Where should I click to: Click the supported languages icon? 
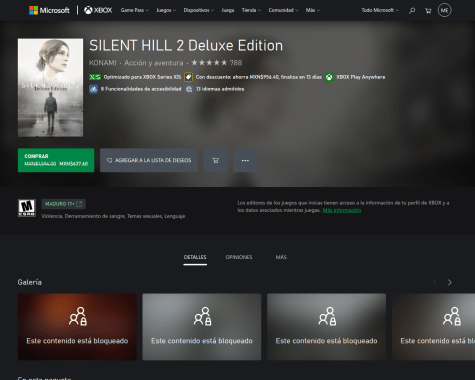[189, 89]
